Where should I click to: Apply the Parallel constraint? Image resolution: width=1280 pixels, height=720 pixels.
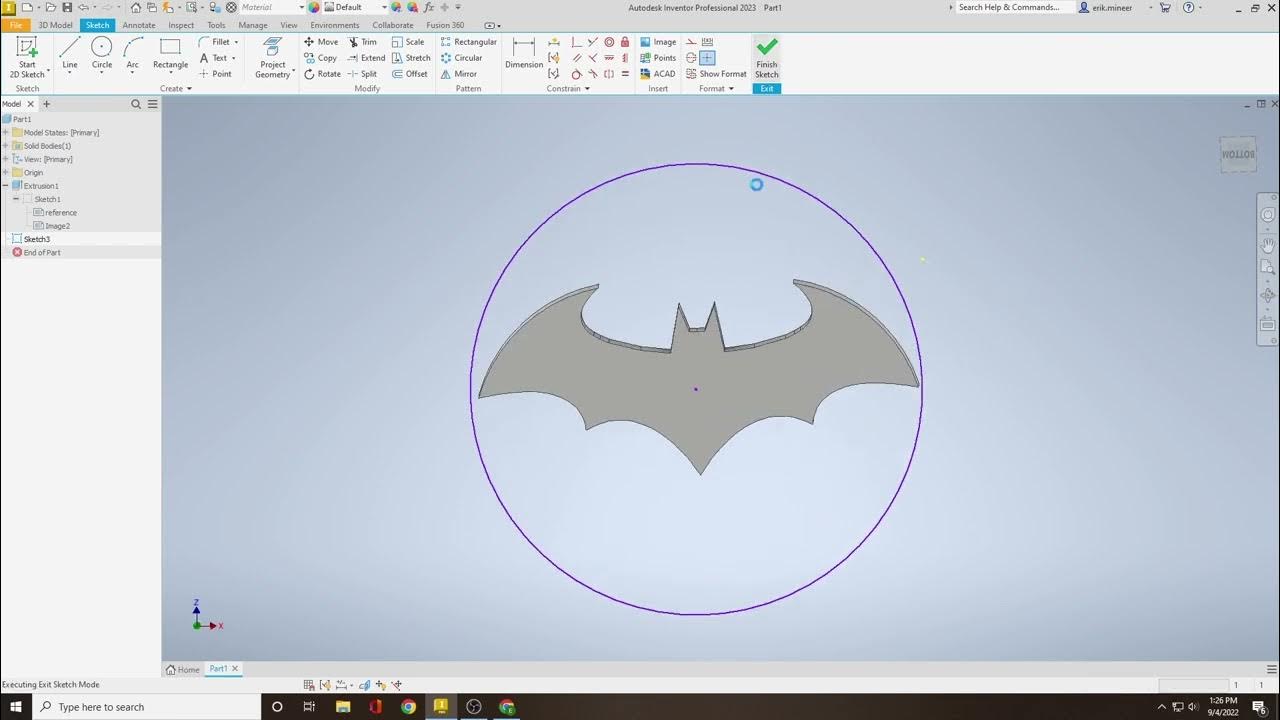[577, 58]
